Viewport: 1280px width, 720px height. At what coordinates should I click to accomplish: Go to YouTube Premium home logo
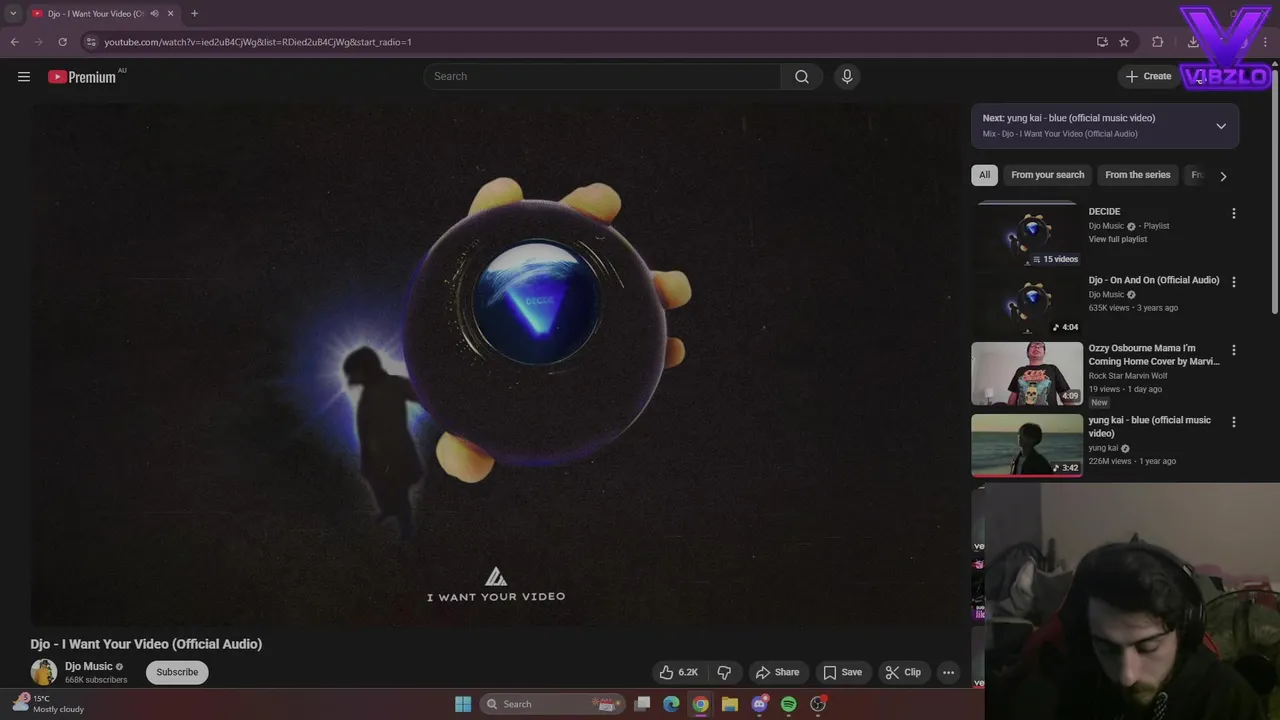[82, 77]
